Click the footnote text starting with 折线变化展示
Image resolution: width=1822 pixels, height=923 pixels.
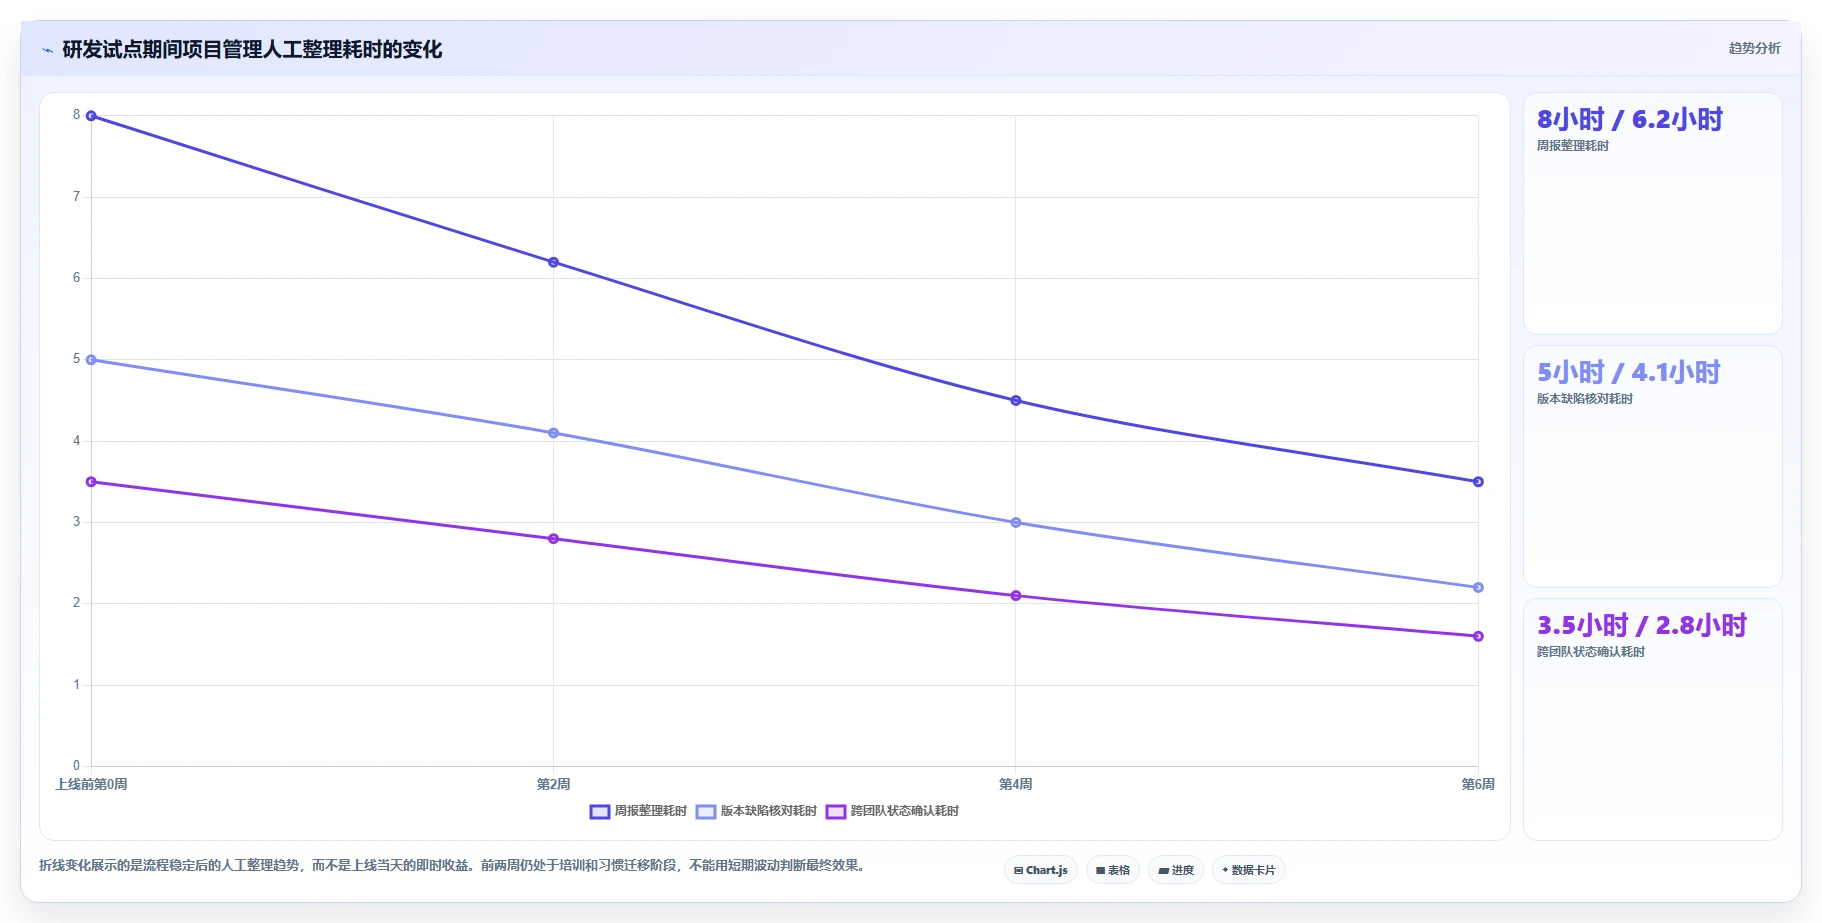click(452, 865)
